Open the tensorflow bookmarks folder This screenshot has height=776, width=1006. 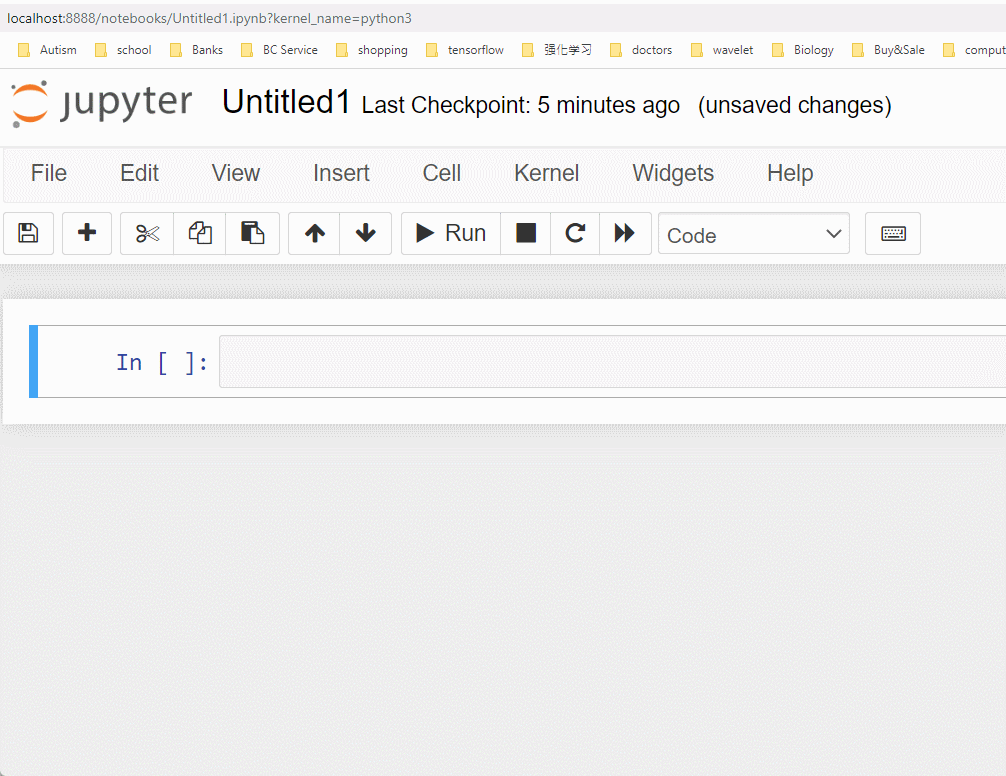[x=465, y=50]
